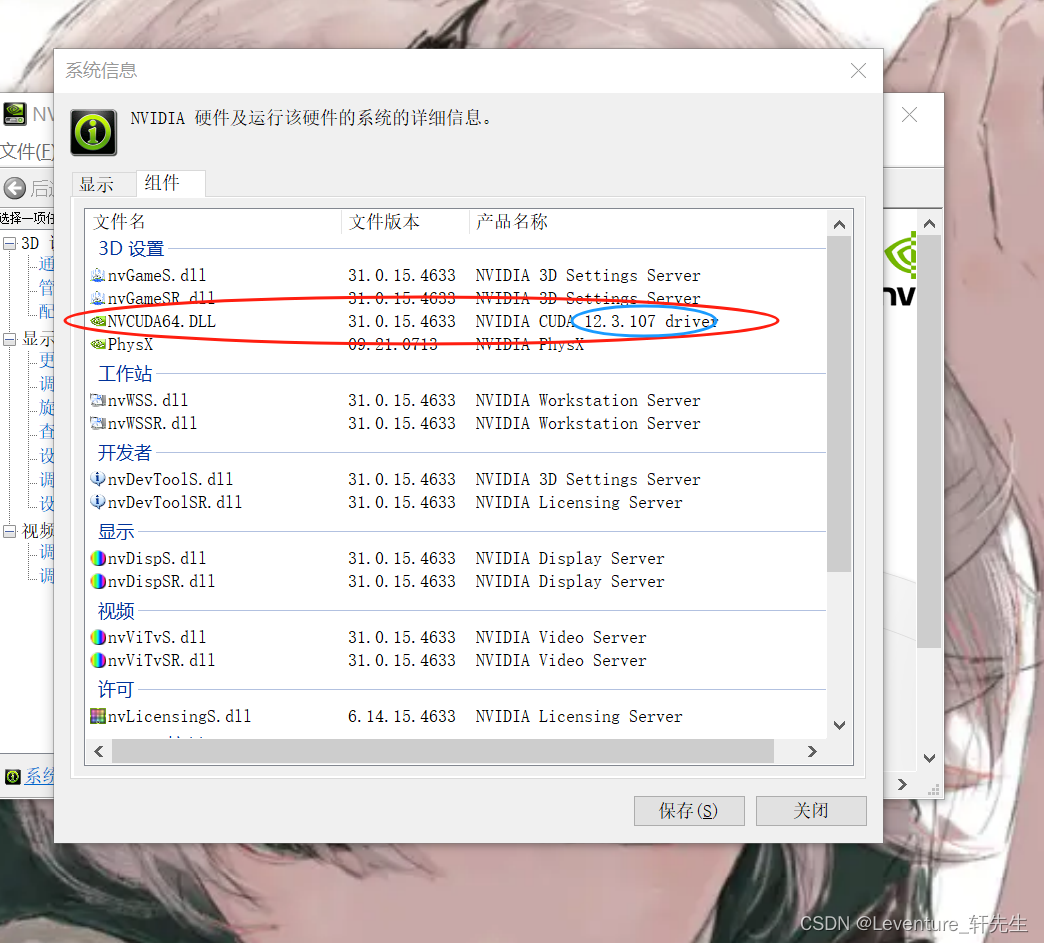Switch to the 显示 tab
The height and width of the screenshot is (943, 1044).
click(x=103, y=184)
